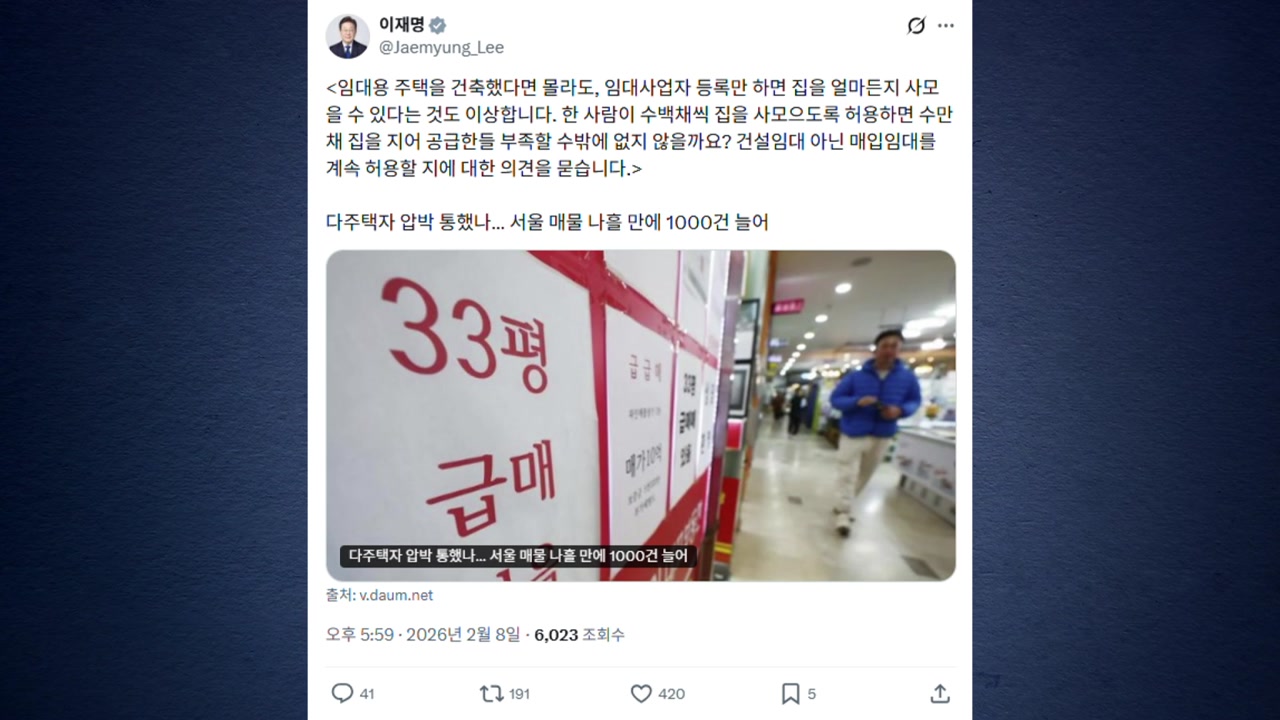The image size is (1280, 720).
Task: Like the post with the heart icon
Action: click(x=641, y=693)
